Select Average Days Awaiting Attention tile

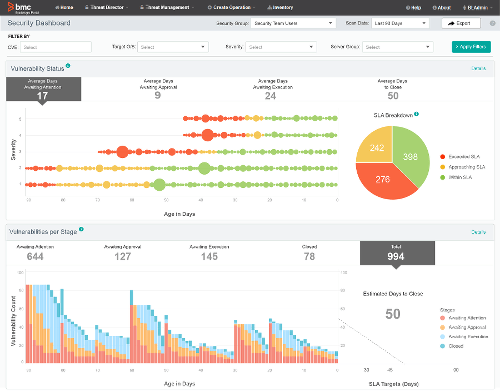(43, 89)
